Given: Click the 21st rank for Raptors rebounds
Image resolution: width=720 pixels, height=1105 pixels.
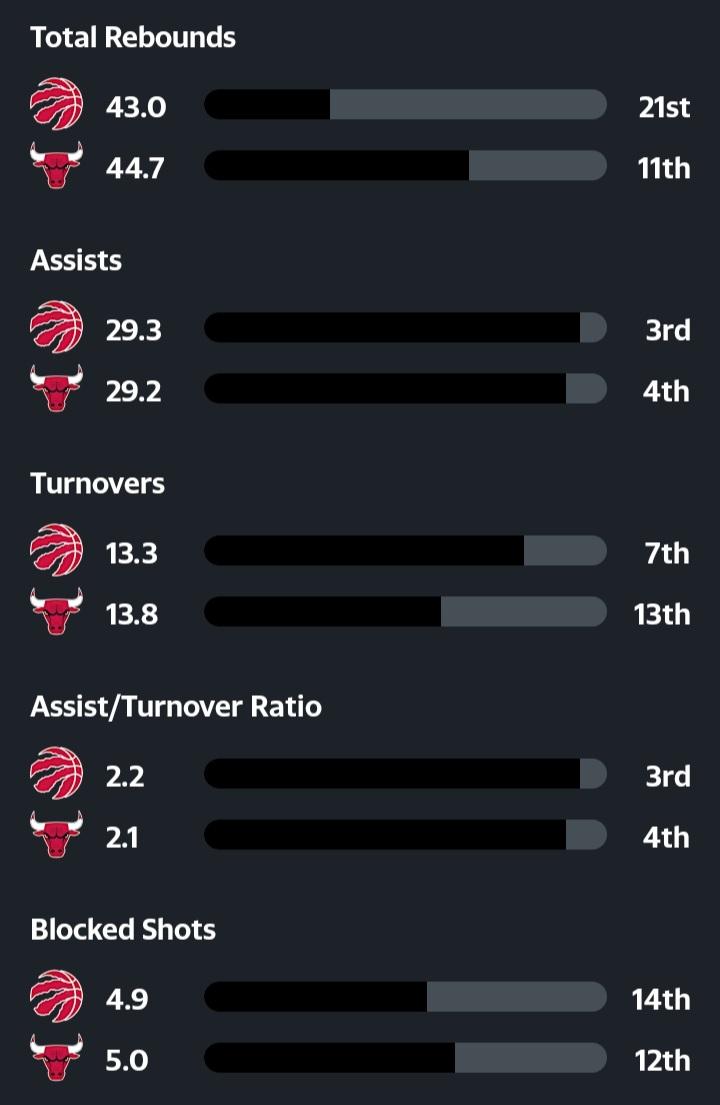Looking at the screenshot, I should pyautogui.click(x=664, y=106).
